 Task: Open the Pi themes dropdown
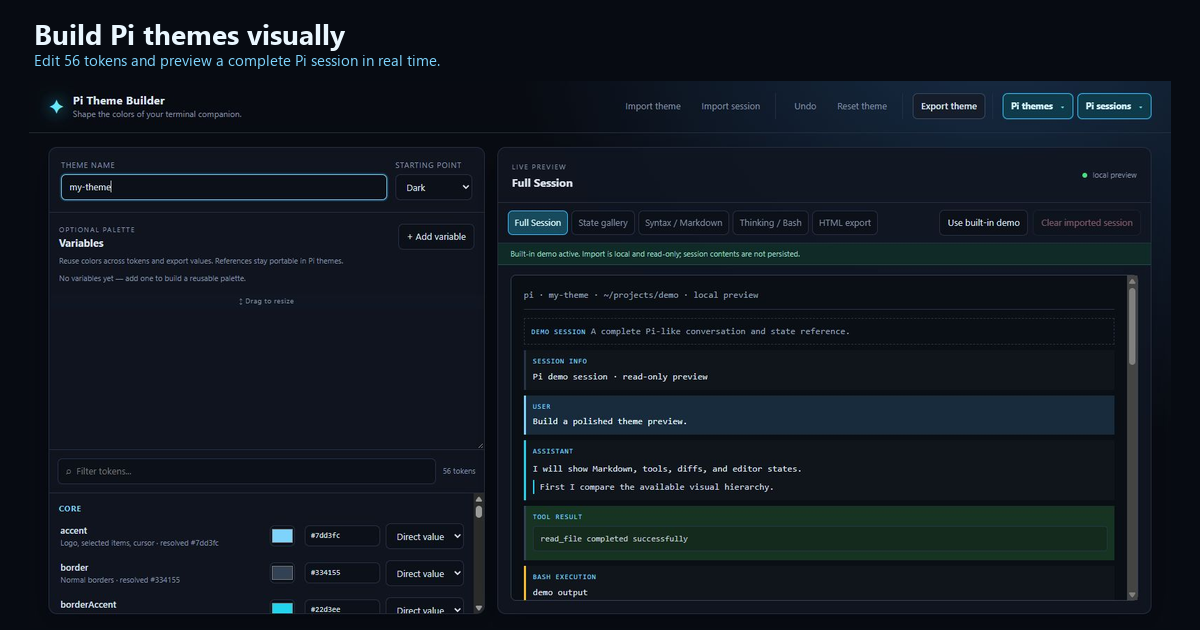click(1038, 106)
